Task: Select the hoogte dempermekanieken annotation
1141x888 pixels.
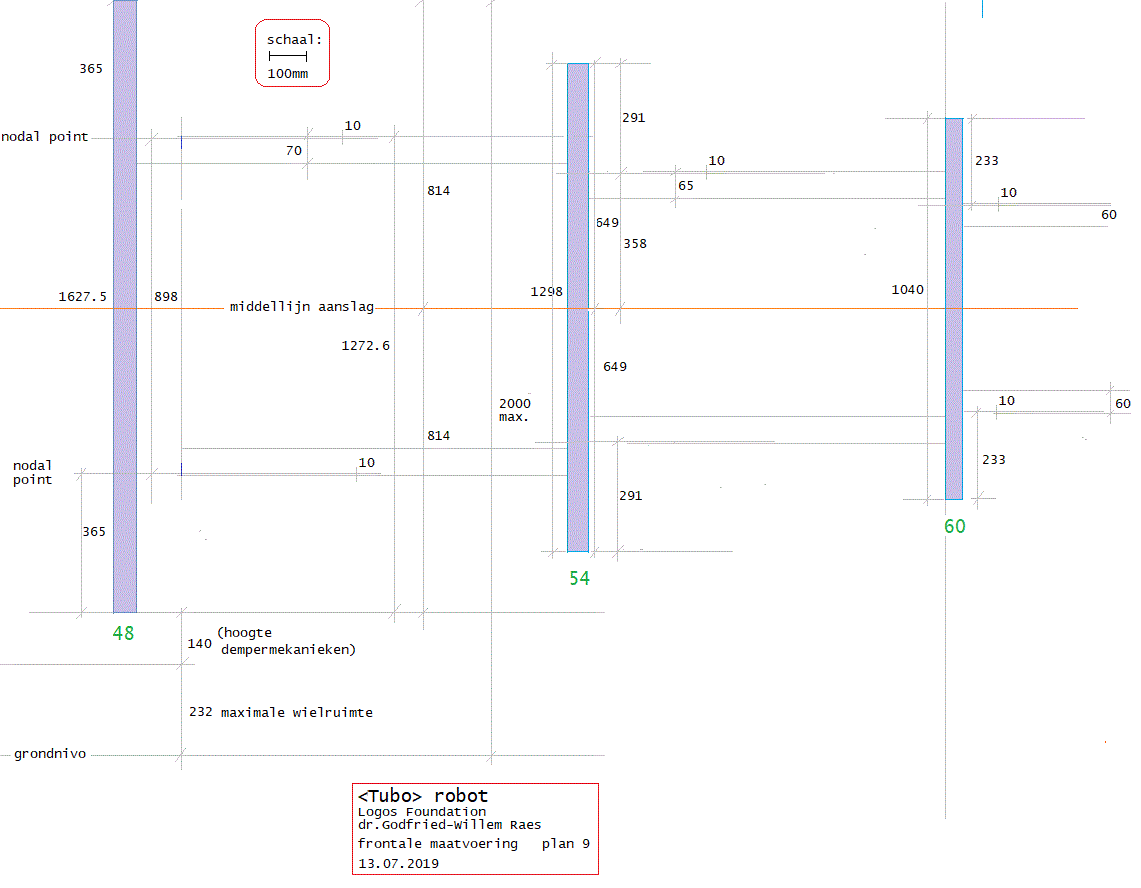Action: pyautogui.click(x=285, y=641)
